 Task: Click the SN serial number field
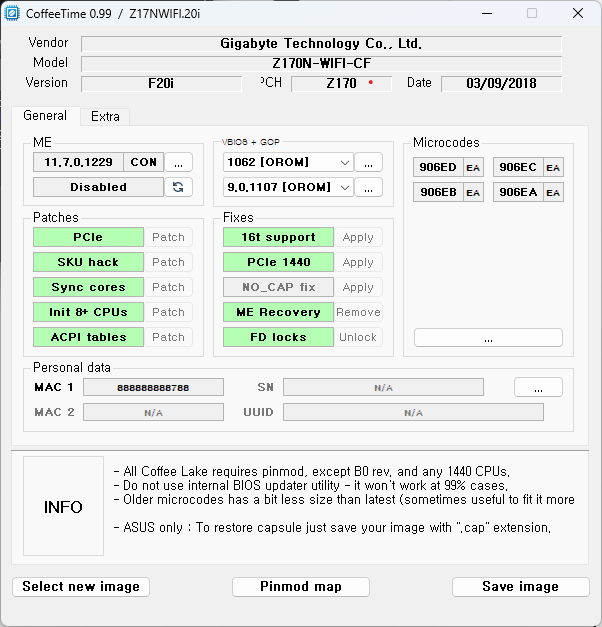pos(383,387)
